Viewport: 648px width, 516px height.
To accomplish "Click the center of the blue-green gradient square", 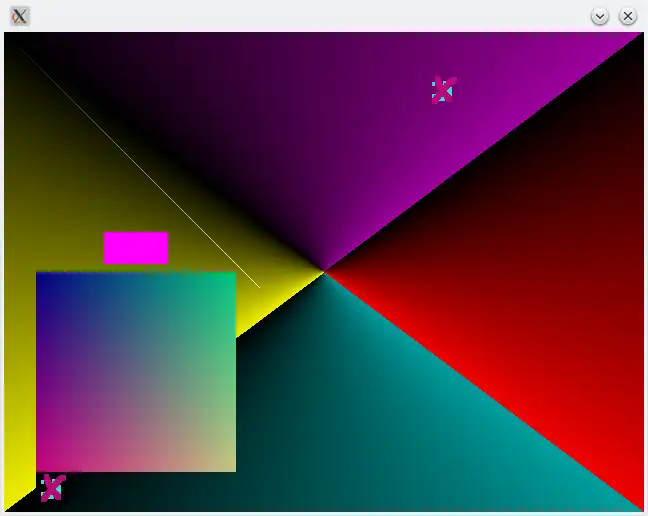I will point(136,372).
